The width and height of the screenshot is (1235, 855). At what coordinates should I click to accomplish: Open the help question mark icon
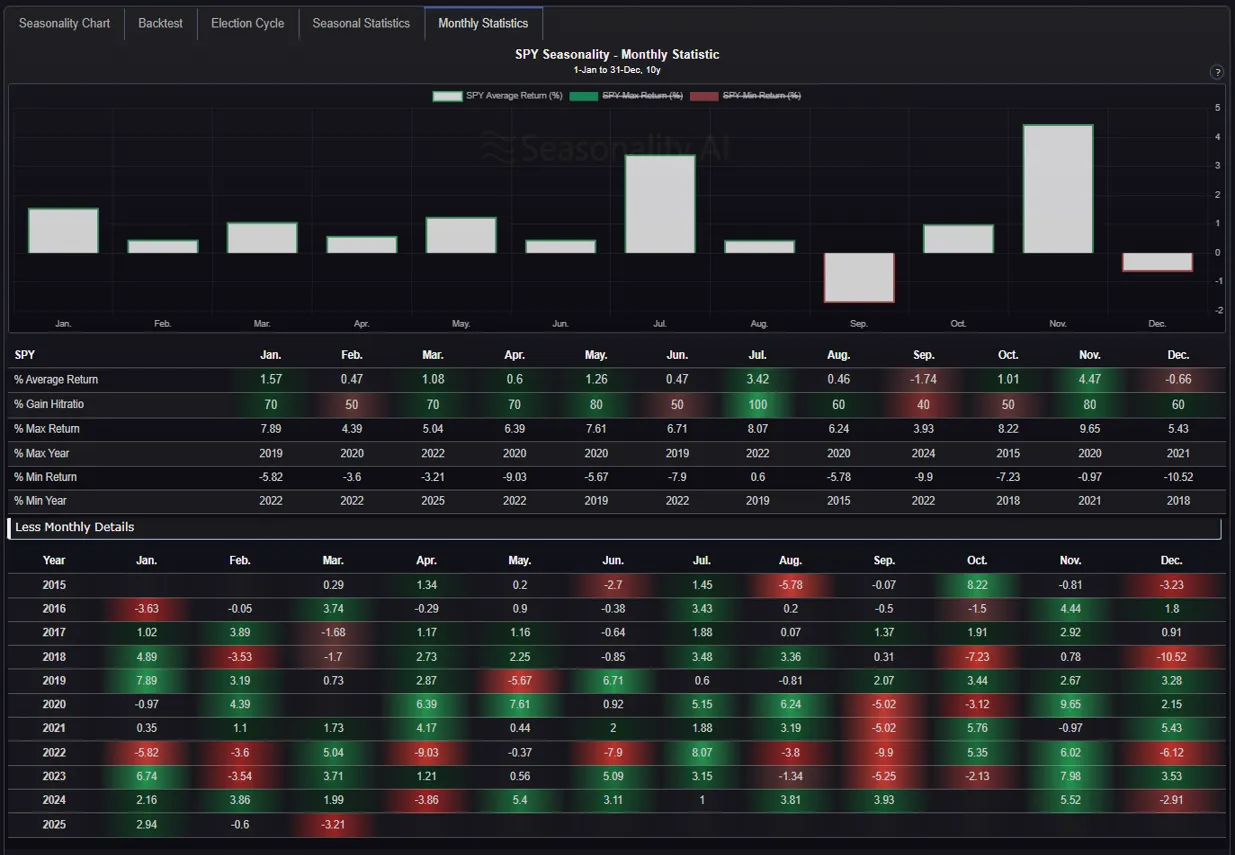(x=1217, y=72)
